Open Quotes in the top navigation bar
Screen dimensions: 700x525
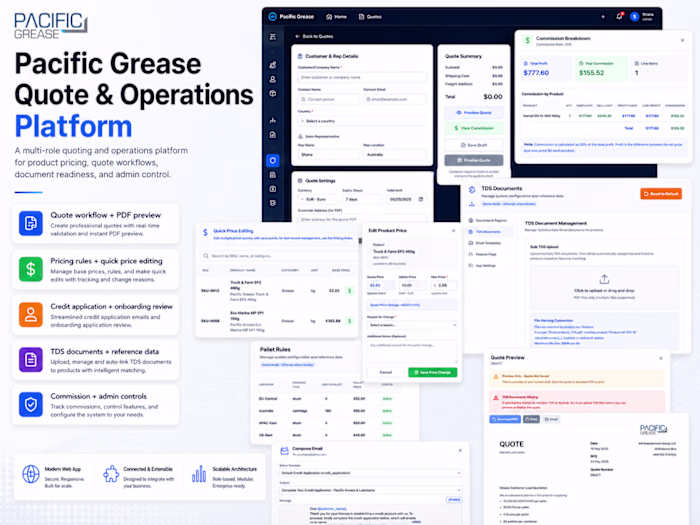(370, 17)
